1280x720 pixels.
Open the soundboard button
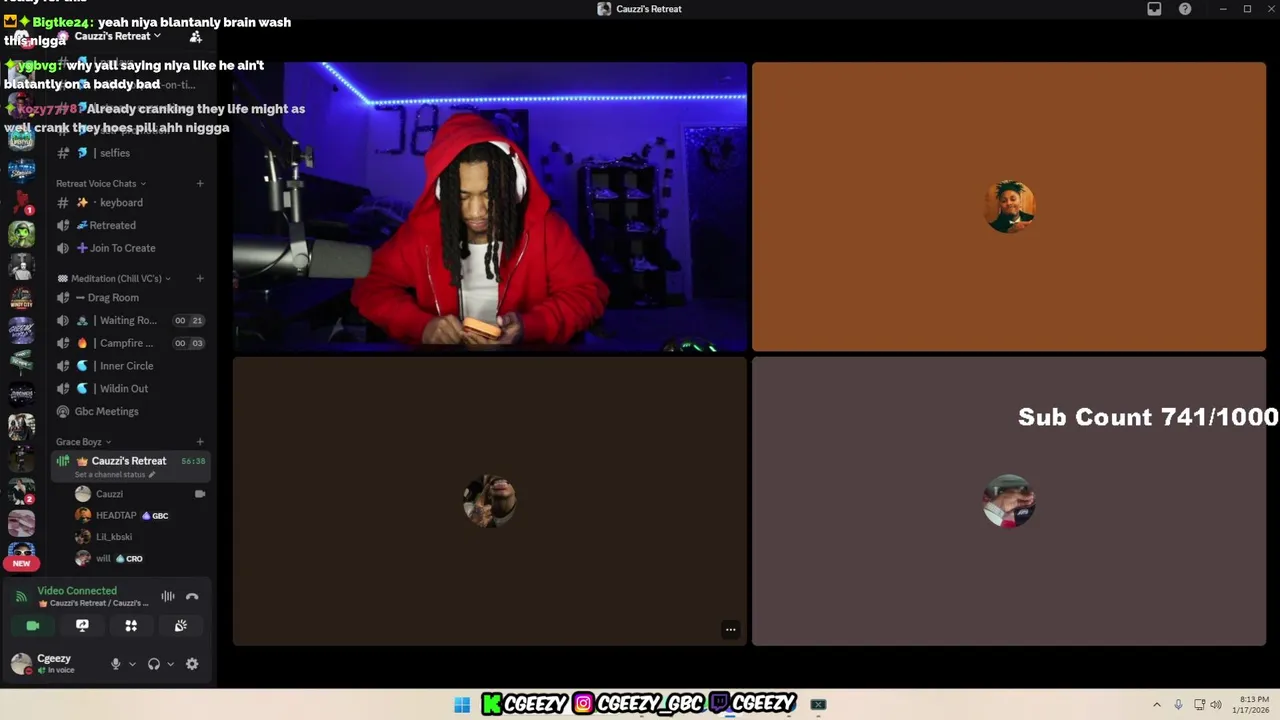180,626
